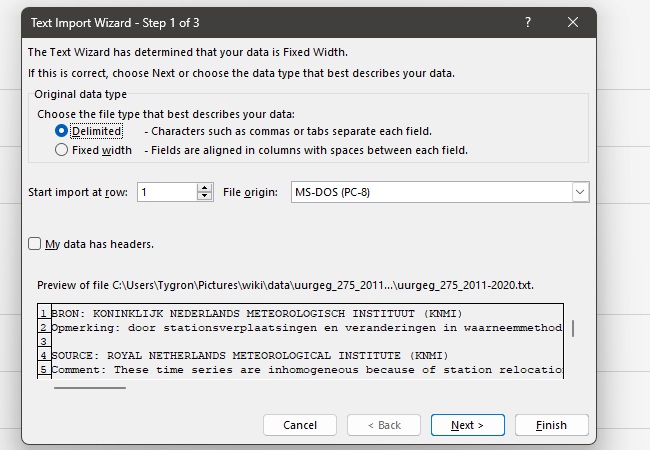Screen dimensions: 650x450
Task: Choose the Fixed width file type
Action: (62, 150)
